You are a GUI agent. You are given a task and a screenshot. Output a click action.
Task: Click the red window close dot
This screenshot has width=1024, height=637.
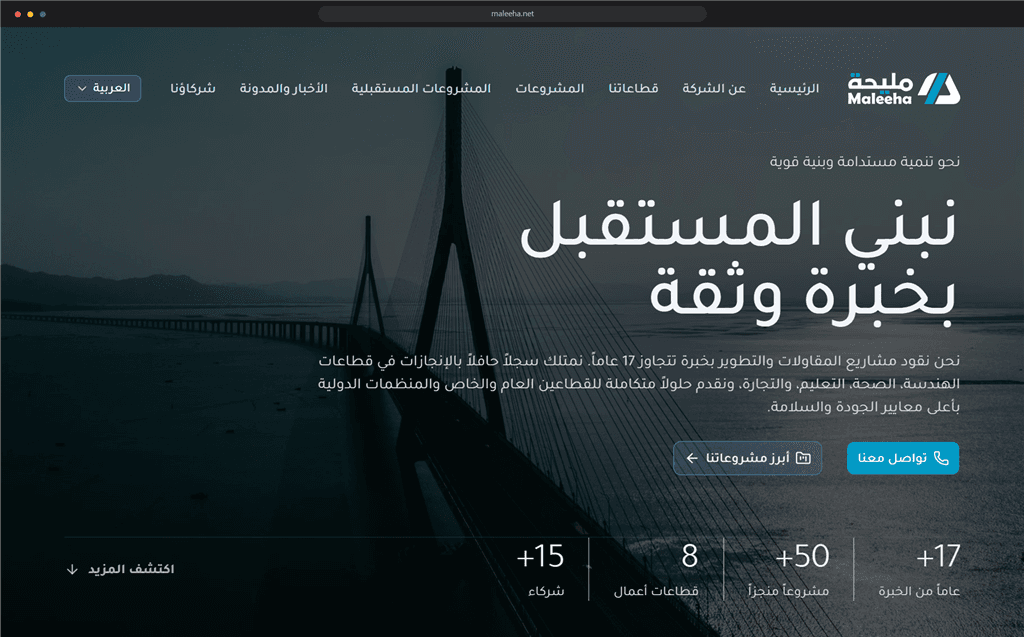coord(18,14)
